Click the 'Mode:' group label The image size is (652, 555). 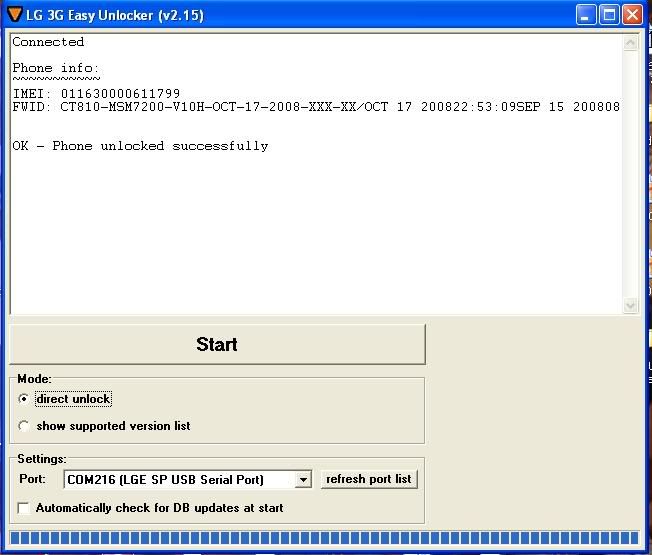(x=35, y=379)
